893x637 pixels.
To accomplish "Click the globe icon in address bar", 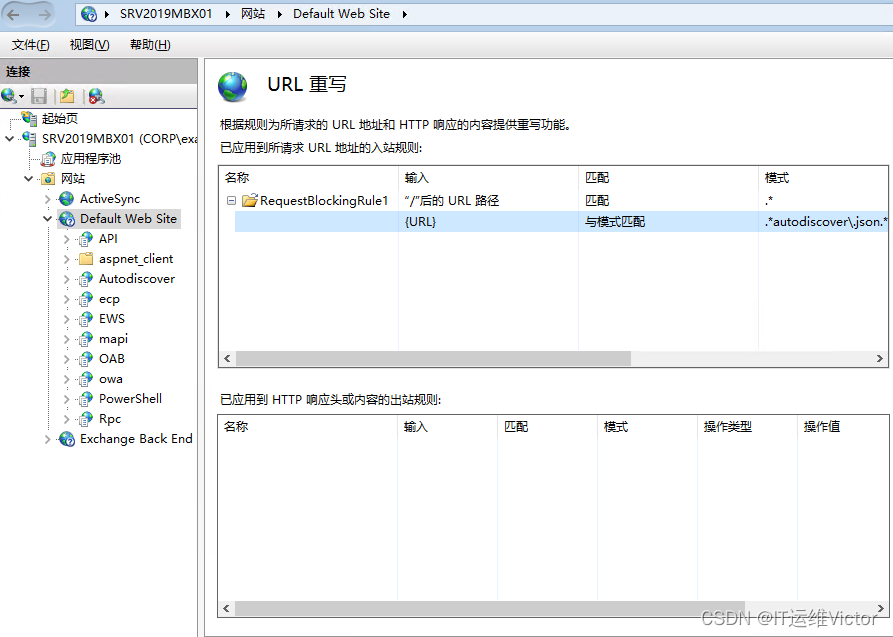I will (x=88, y=14).
